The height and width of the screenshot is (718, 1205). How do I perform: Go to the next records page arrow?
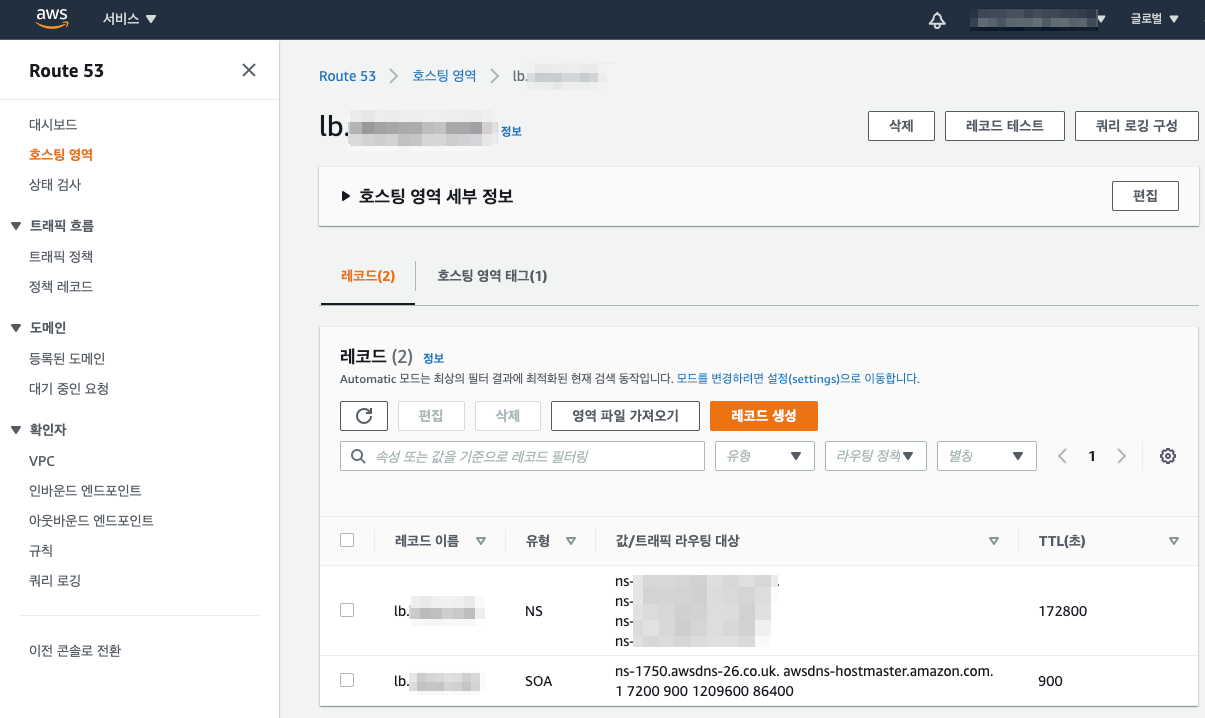point(1121,456)
